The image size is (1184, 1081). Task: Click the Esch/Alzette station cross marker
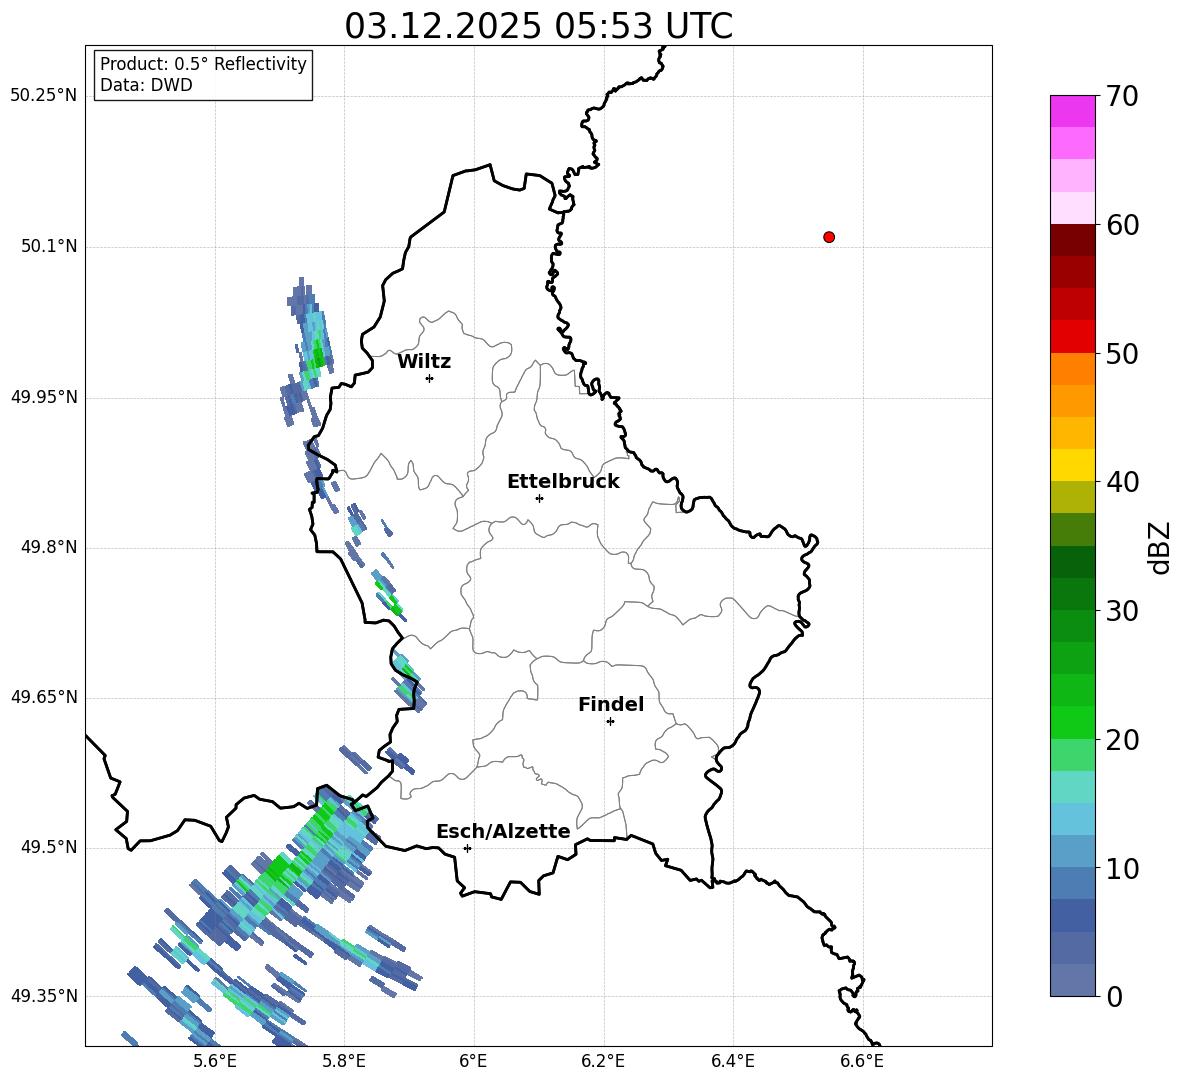pos(467,848)
